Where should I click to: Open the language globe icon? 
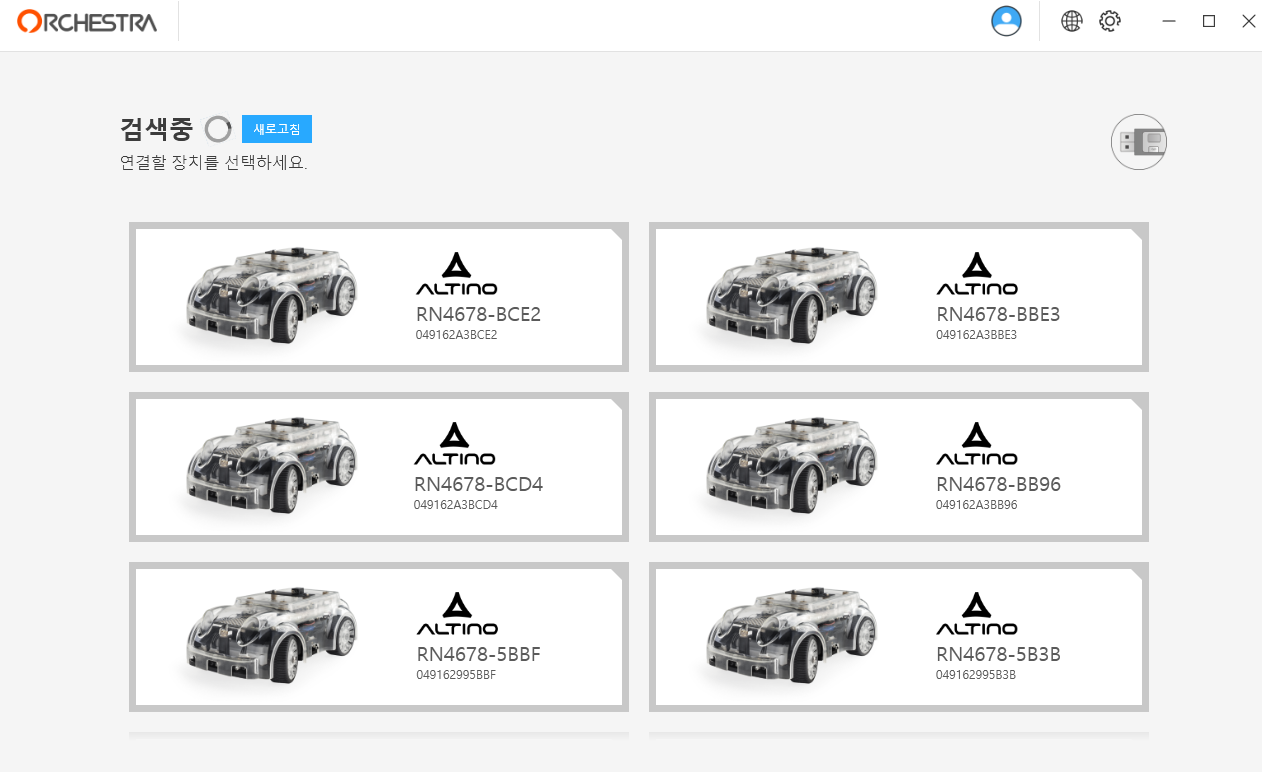coord(1072,21)
